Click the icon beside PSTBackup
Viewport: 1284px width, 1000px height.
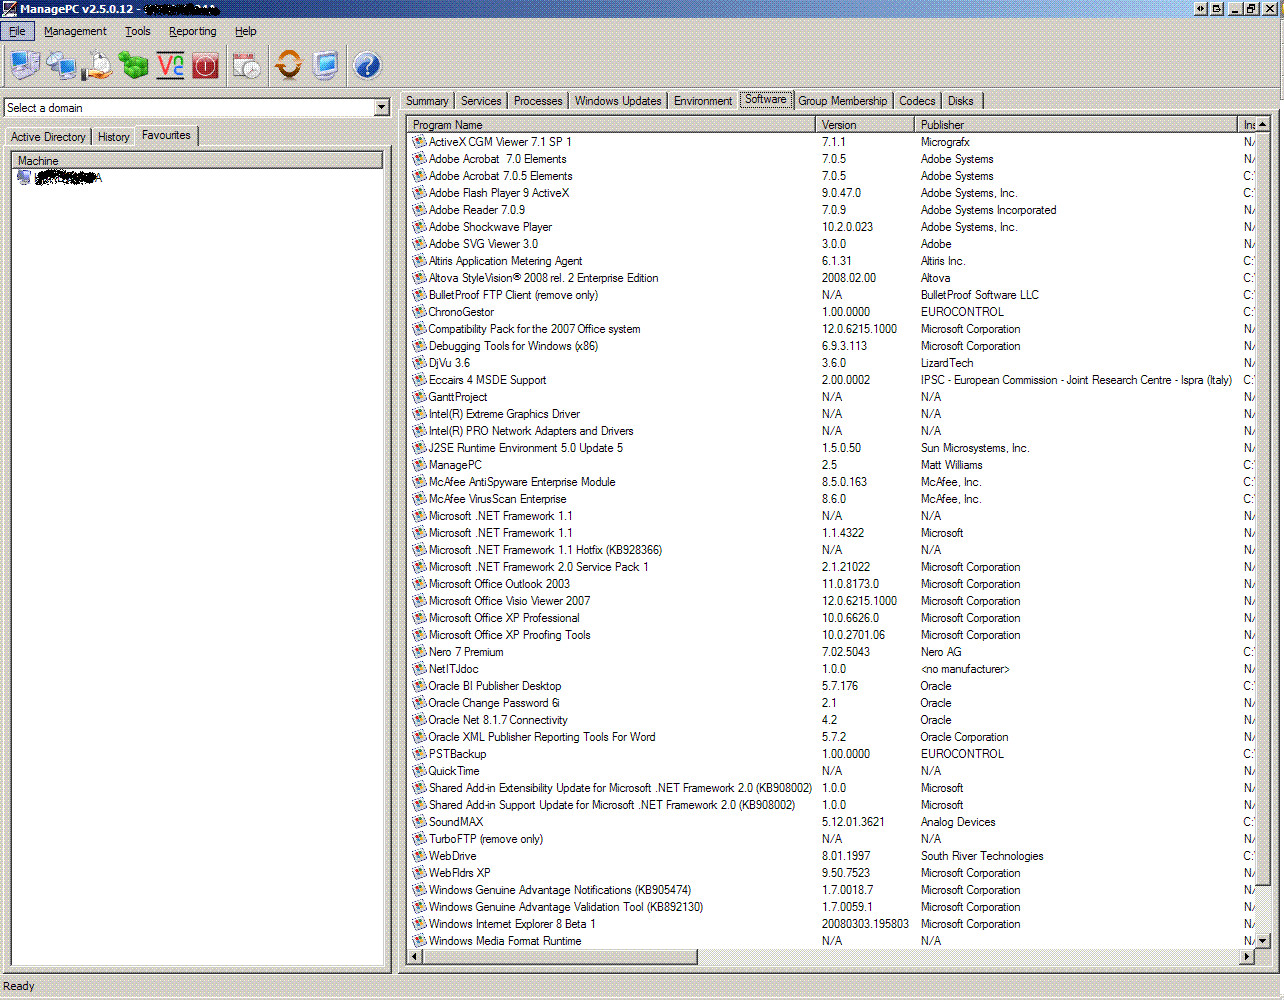point(420,754)
